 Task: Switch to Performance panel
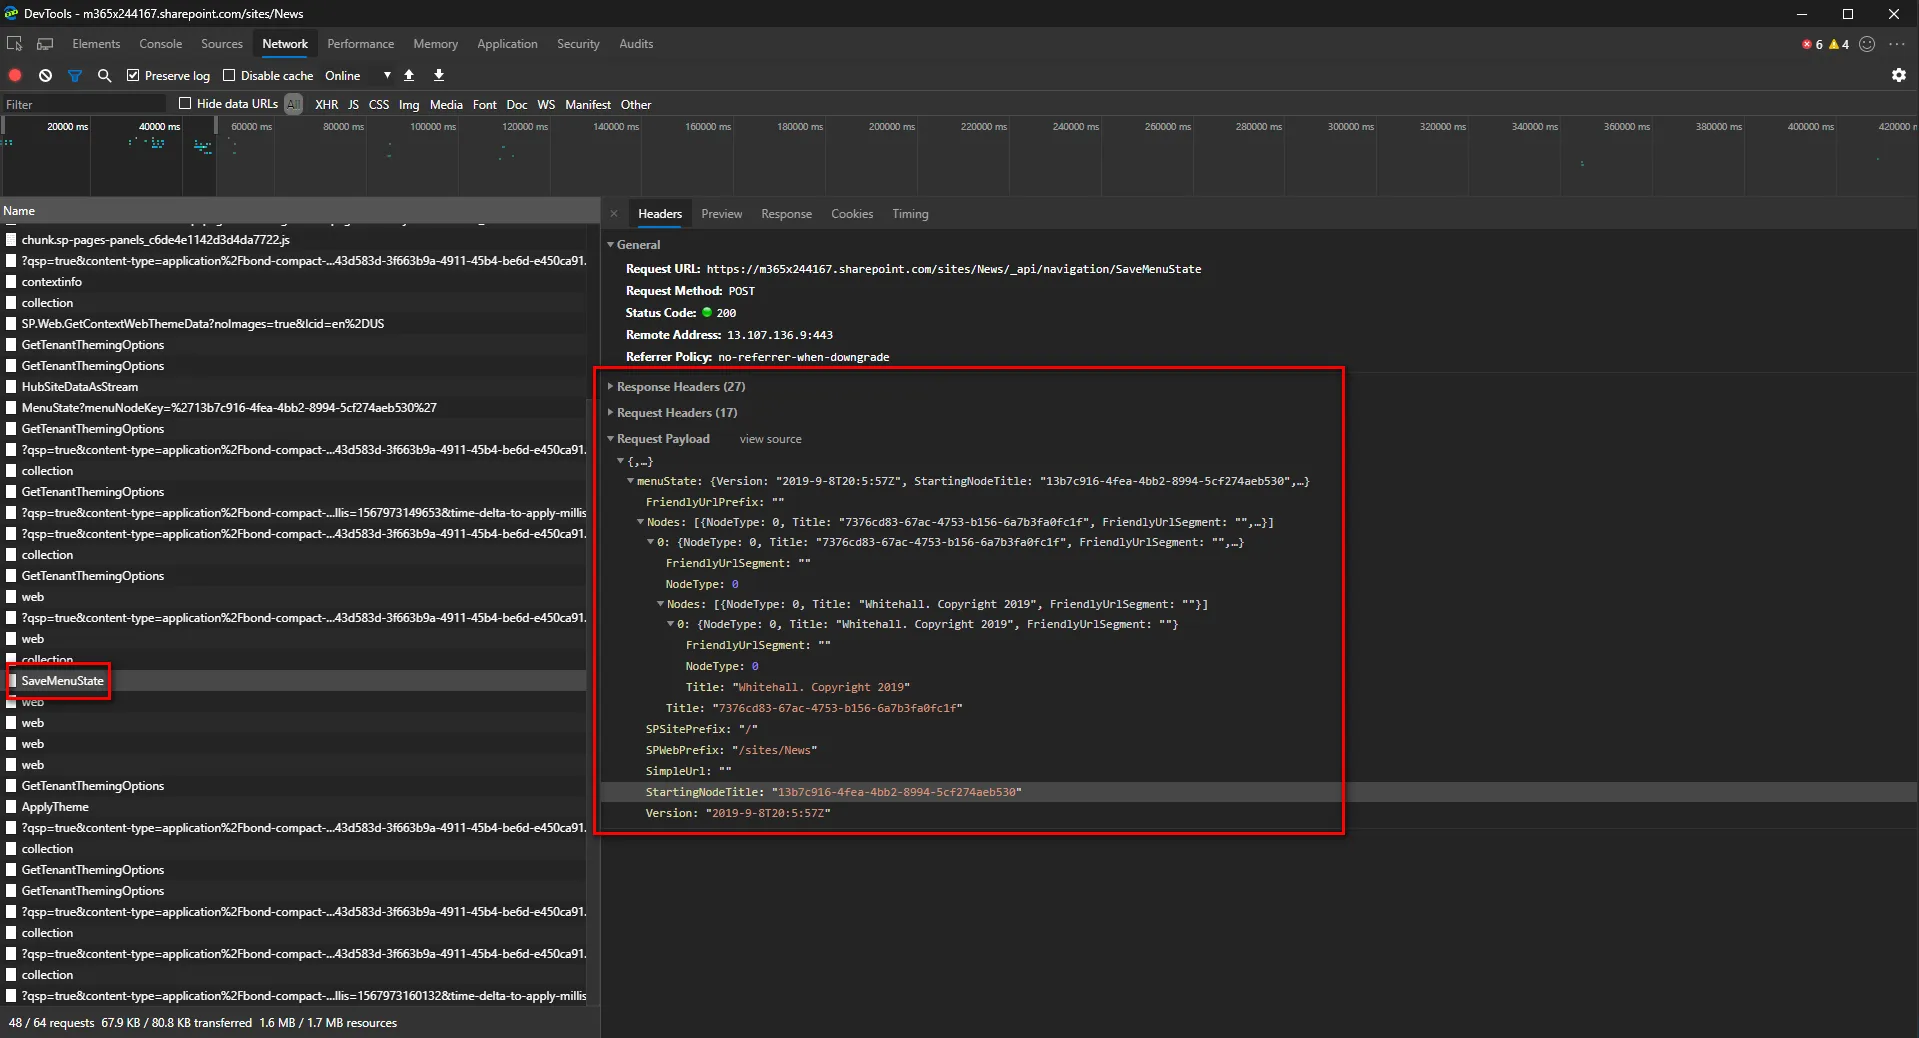361,44
